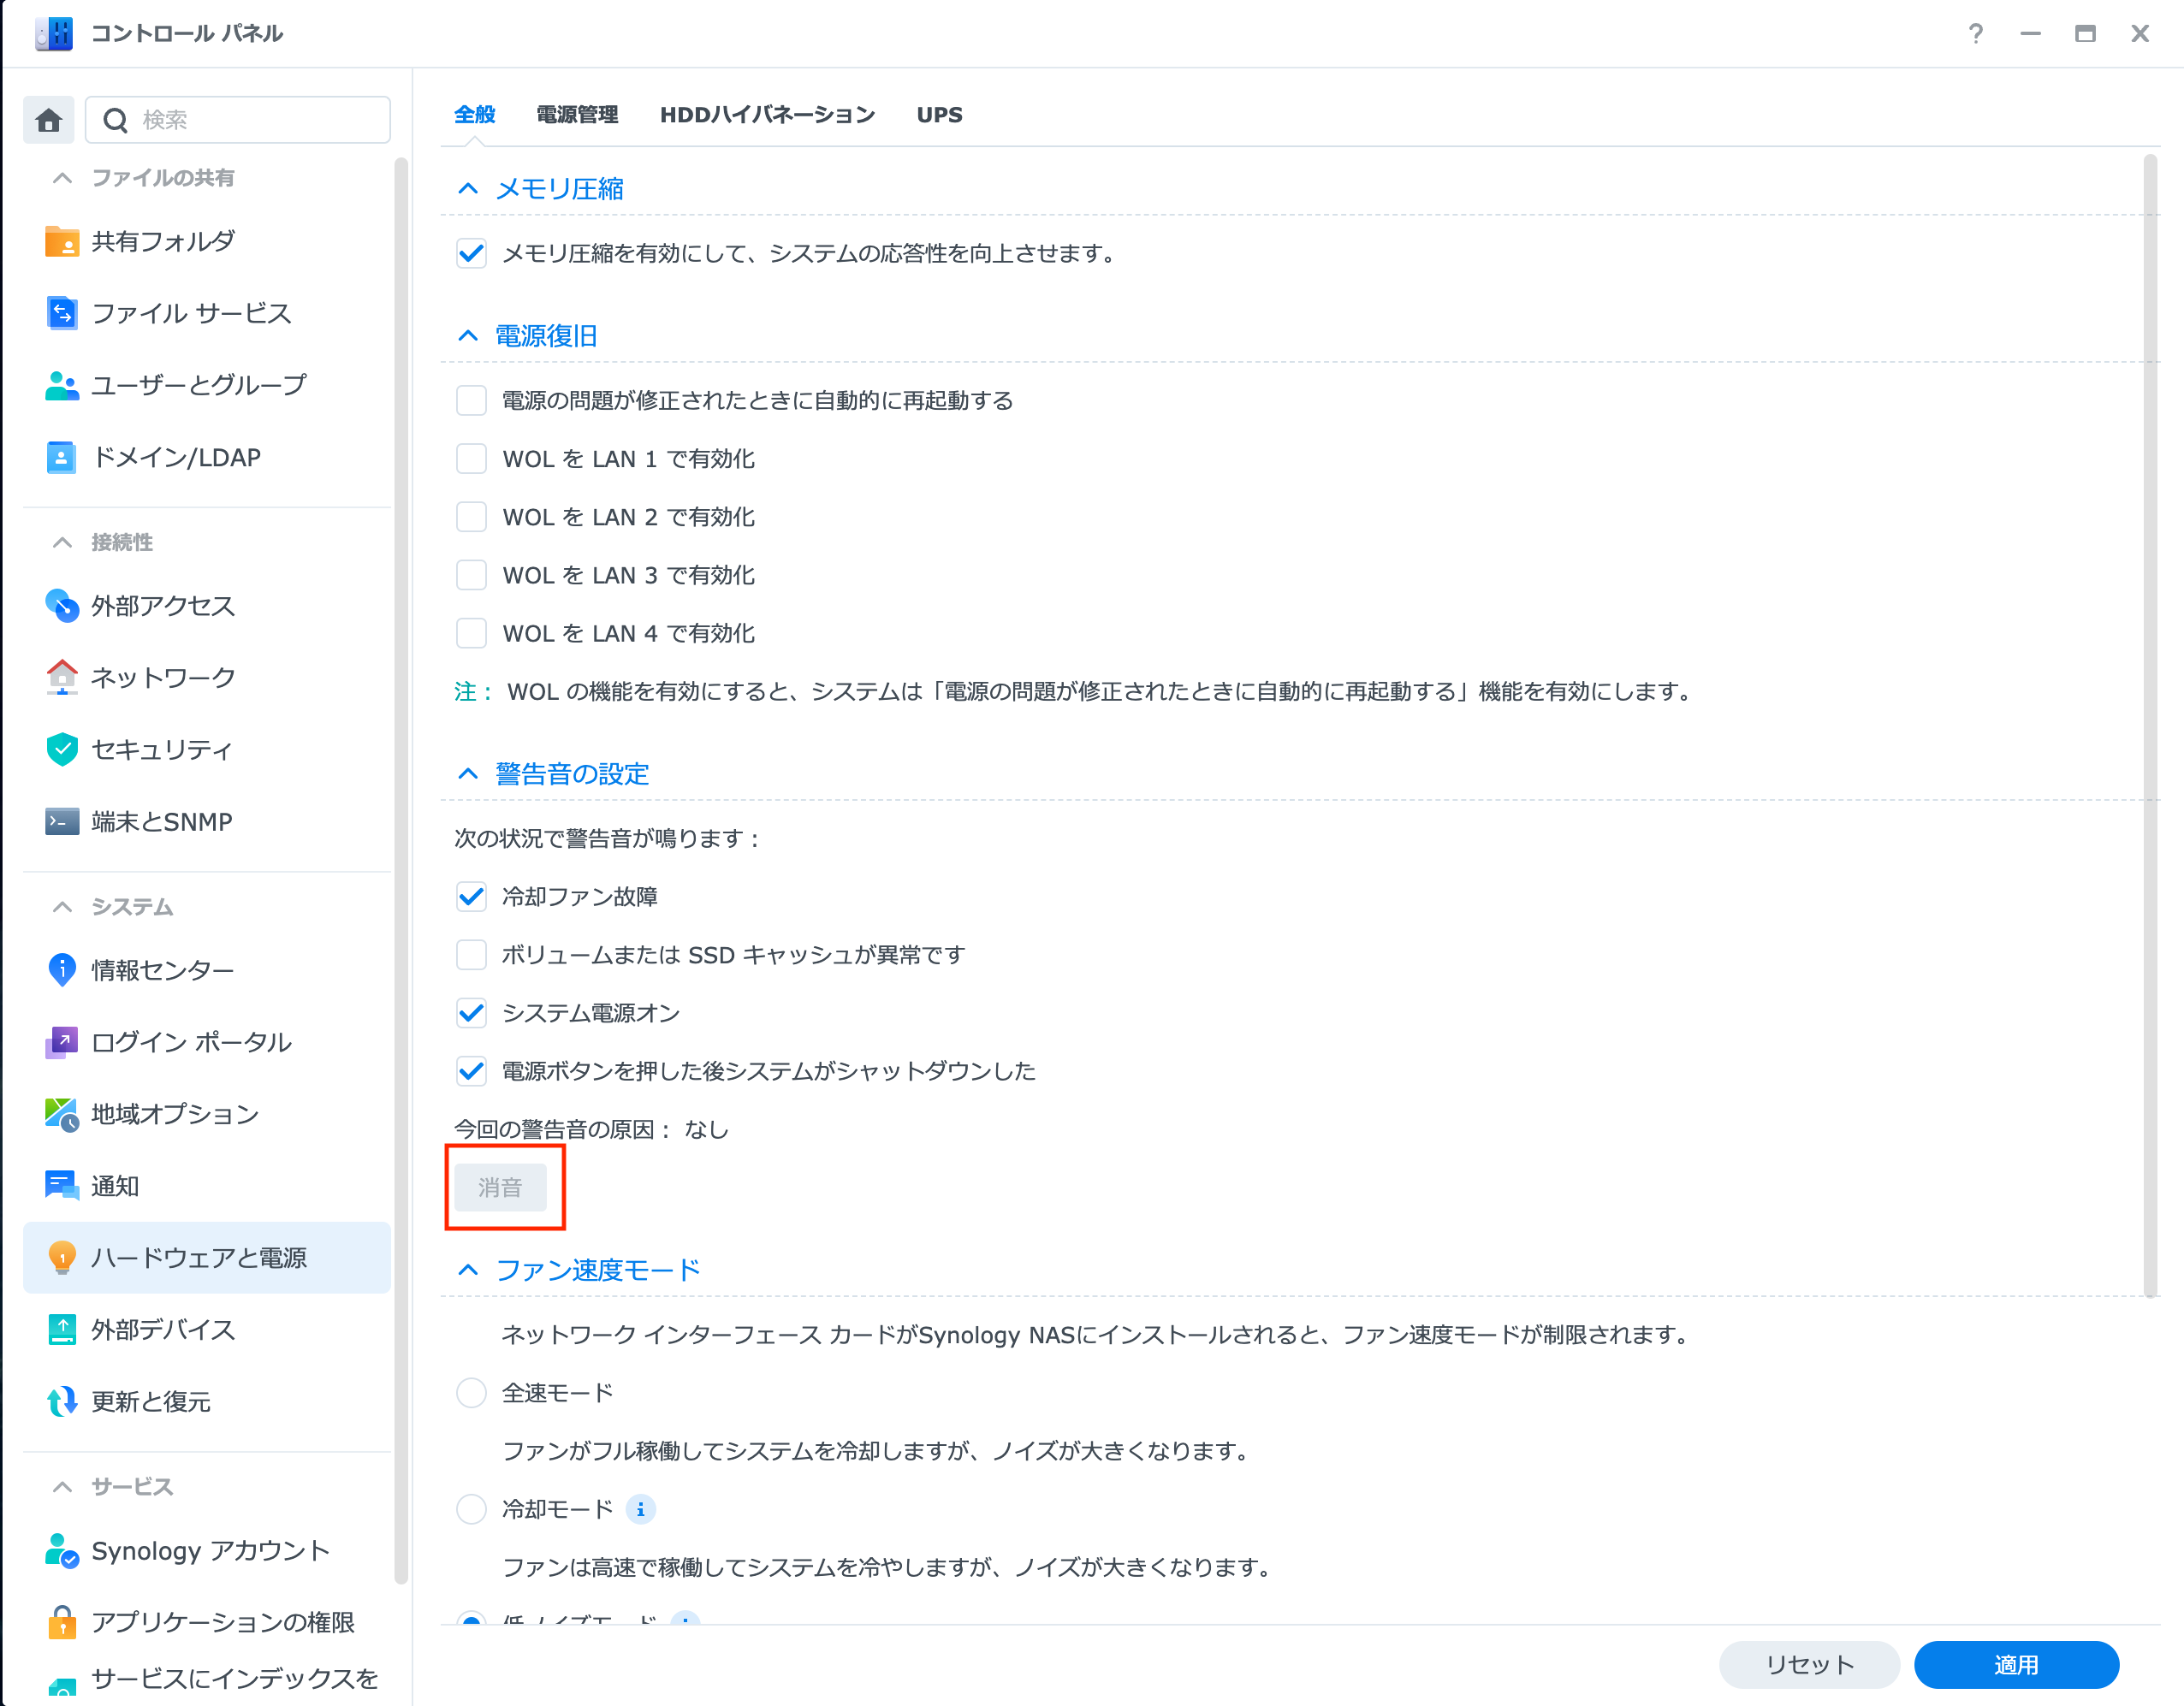Switch to HDDハイバネーション tab
Screen dimensions: 2184x1706
click(x=767, y=115)
